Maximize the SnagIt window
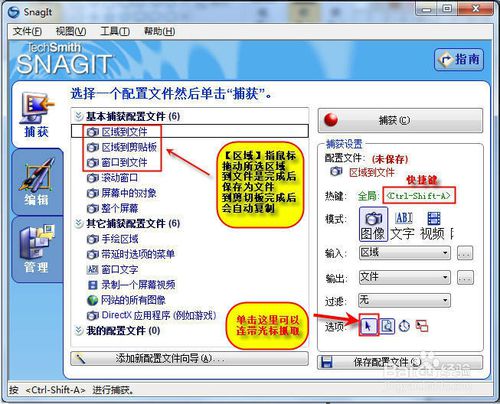The image size is (500, 404). pos(448,9)
